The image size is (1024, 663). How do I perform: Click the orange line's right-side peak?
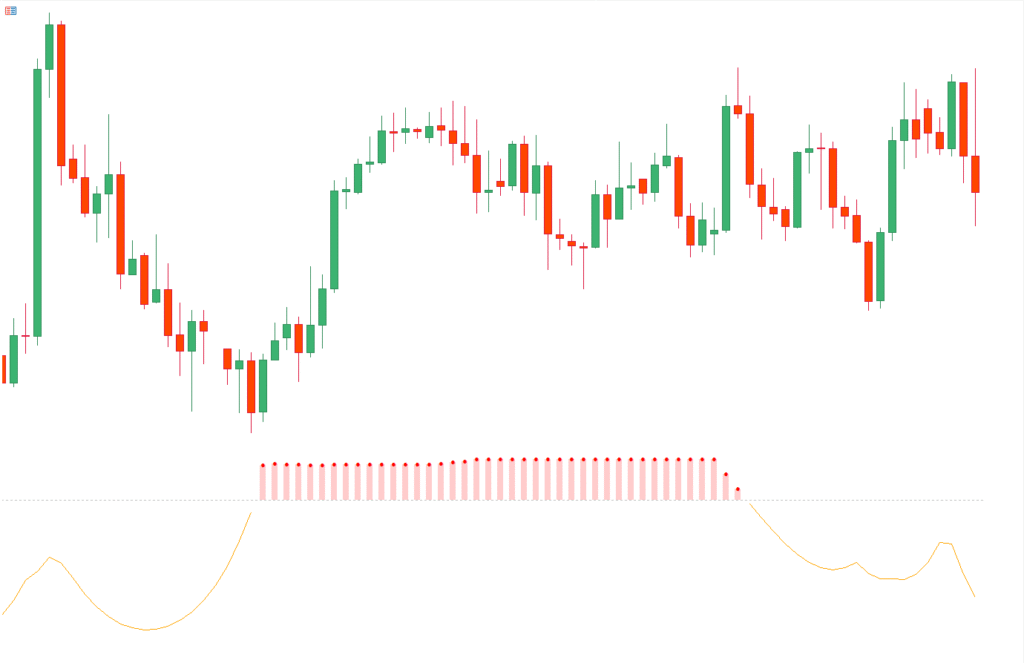(941, 543)
